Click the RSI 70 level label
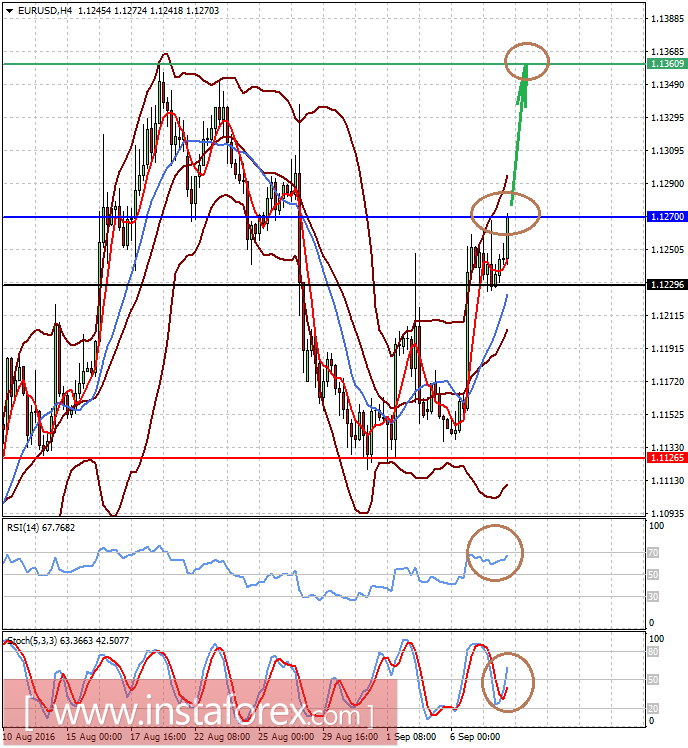The height and width of the screenshot is (748, 688). click(x=653, y=552)
